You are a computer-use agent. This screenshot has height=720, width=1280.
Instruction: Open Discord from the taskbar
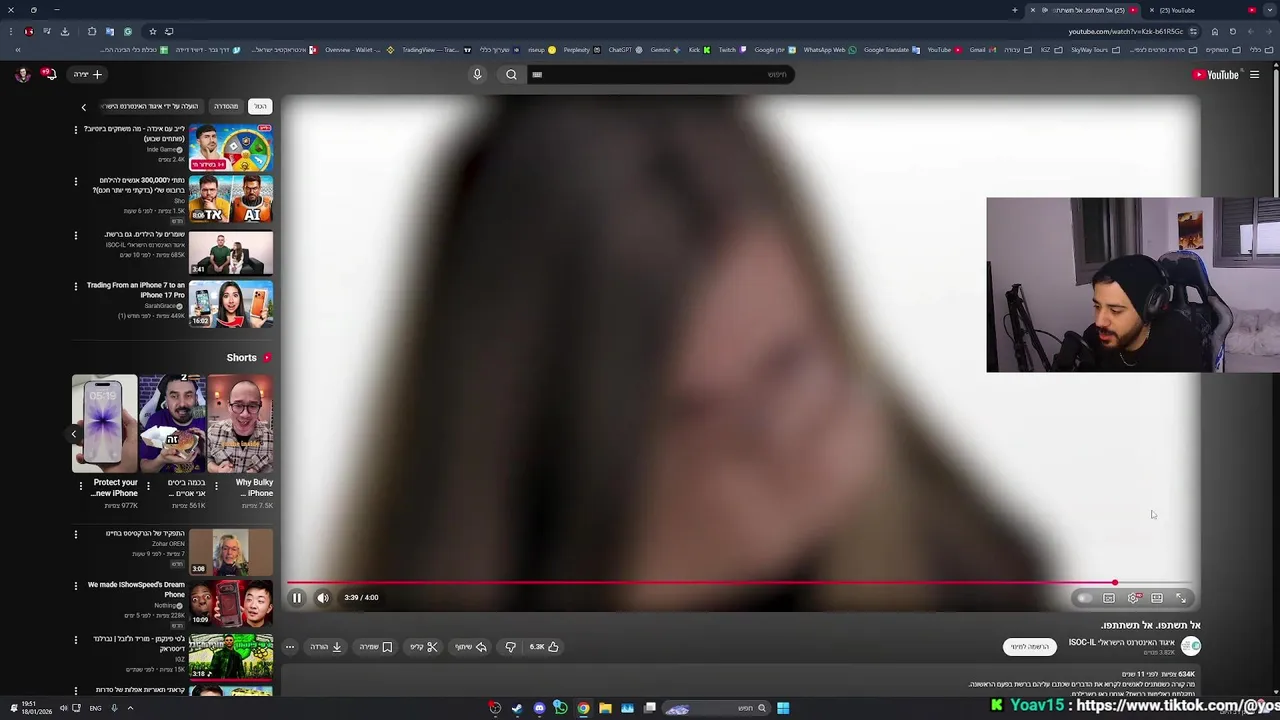(539, 708)
